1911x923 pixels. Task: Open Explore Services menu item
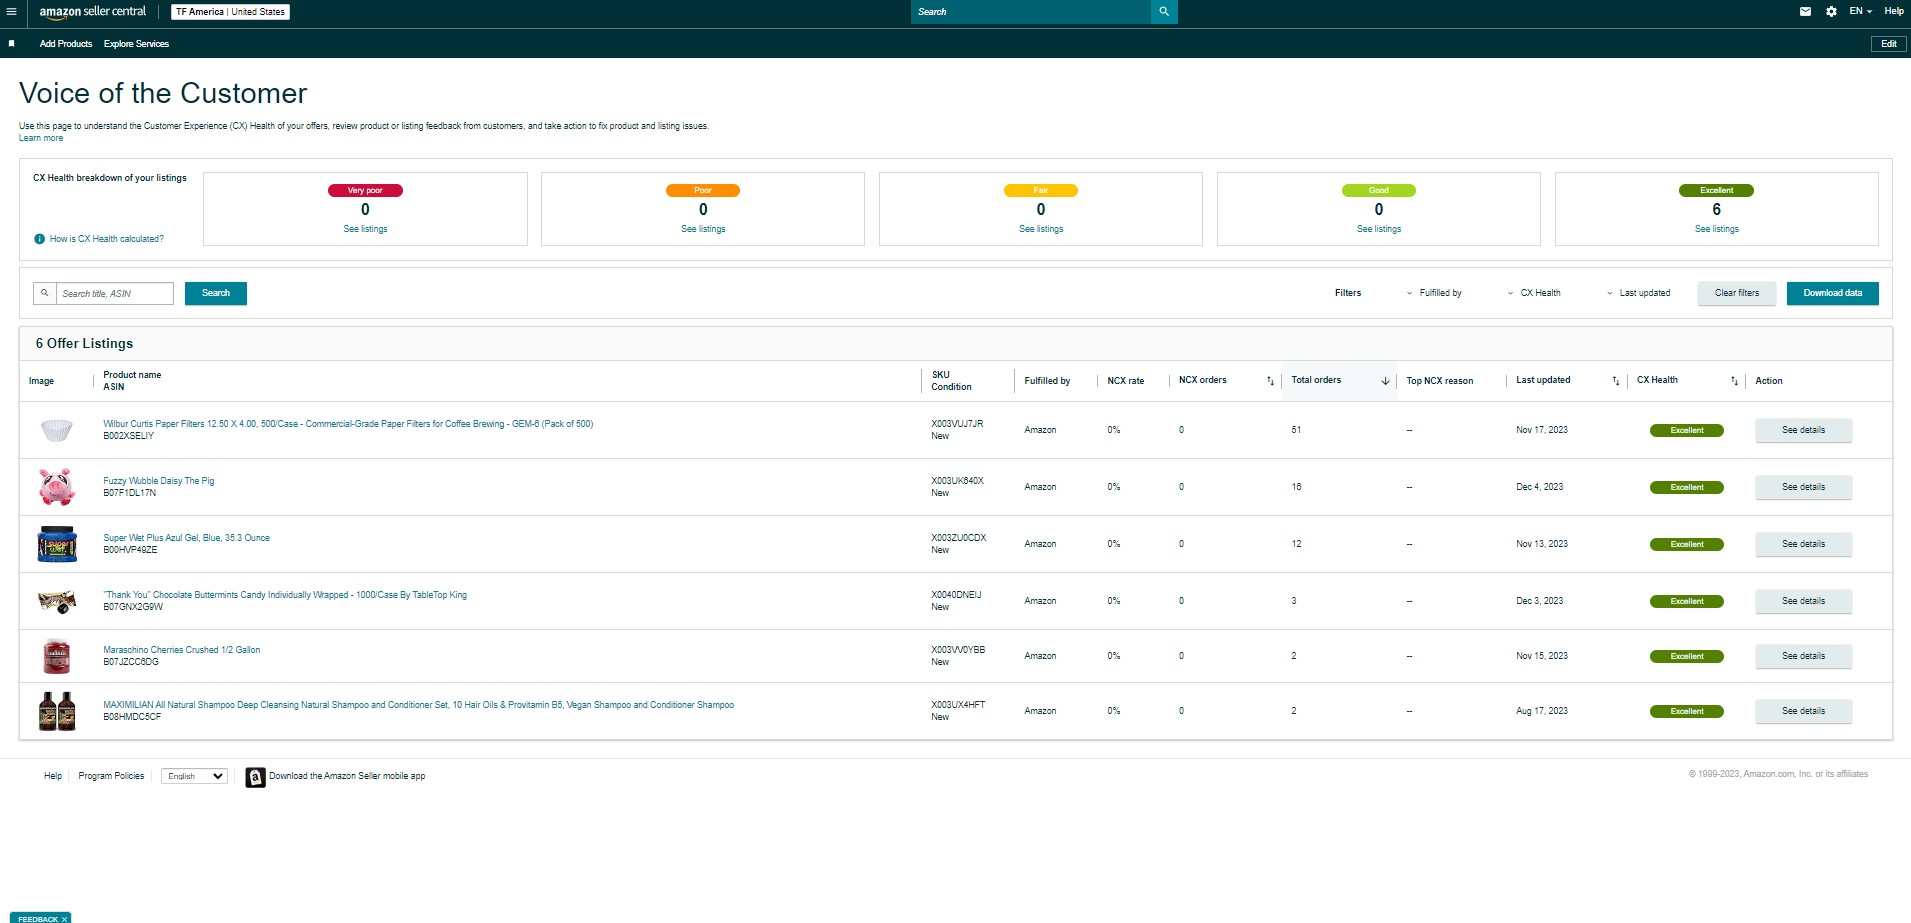click(136, 44)
